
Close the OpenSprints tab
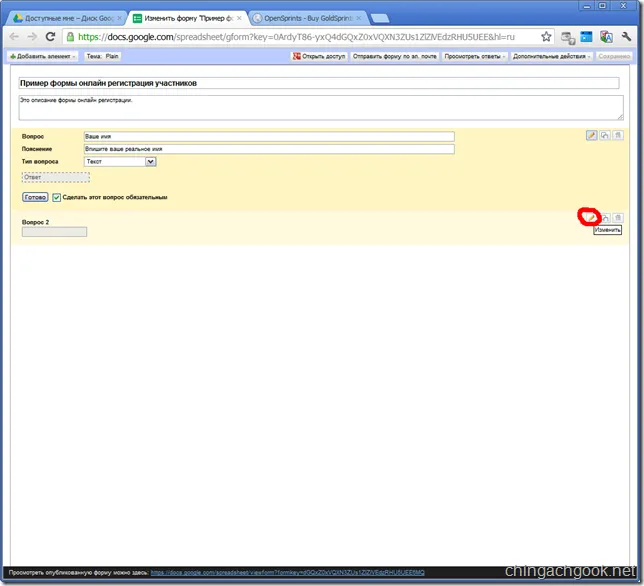(x=359, y=18)
